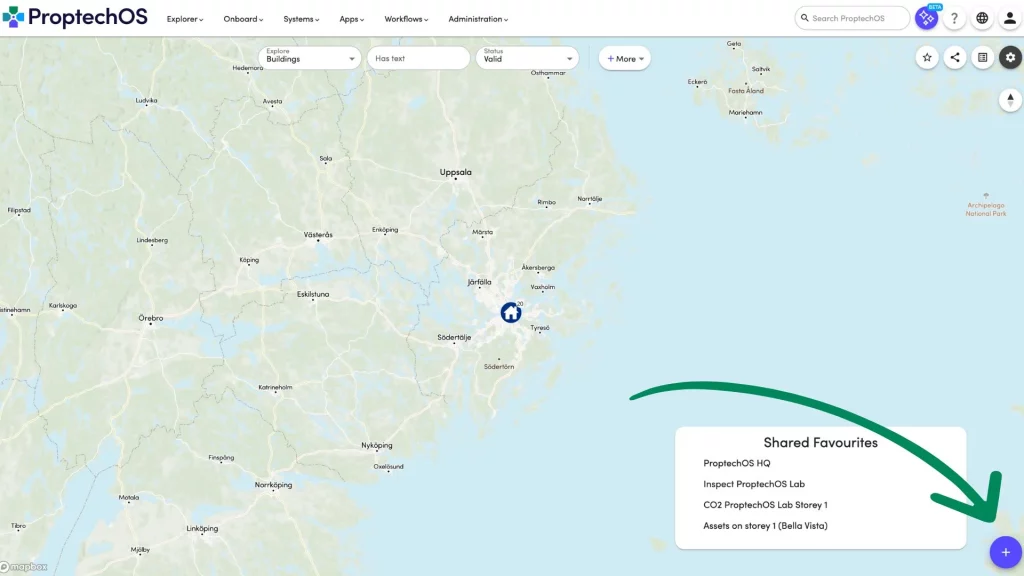The height and width of the screenshot is (576, 1024).
Task: Expand the Status Valid dropdown
Action: [x=529, y=58]
